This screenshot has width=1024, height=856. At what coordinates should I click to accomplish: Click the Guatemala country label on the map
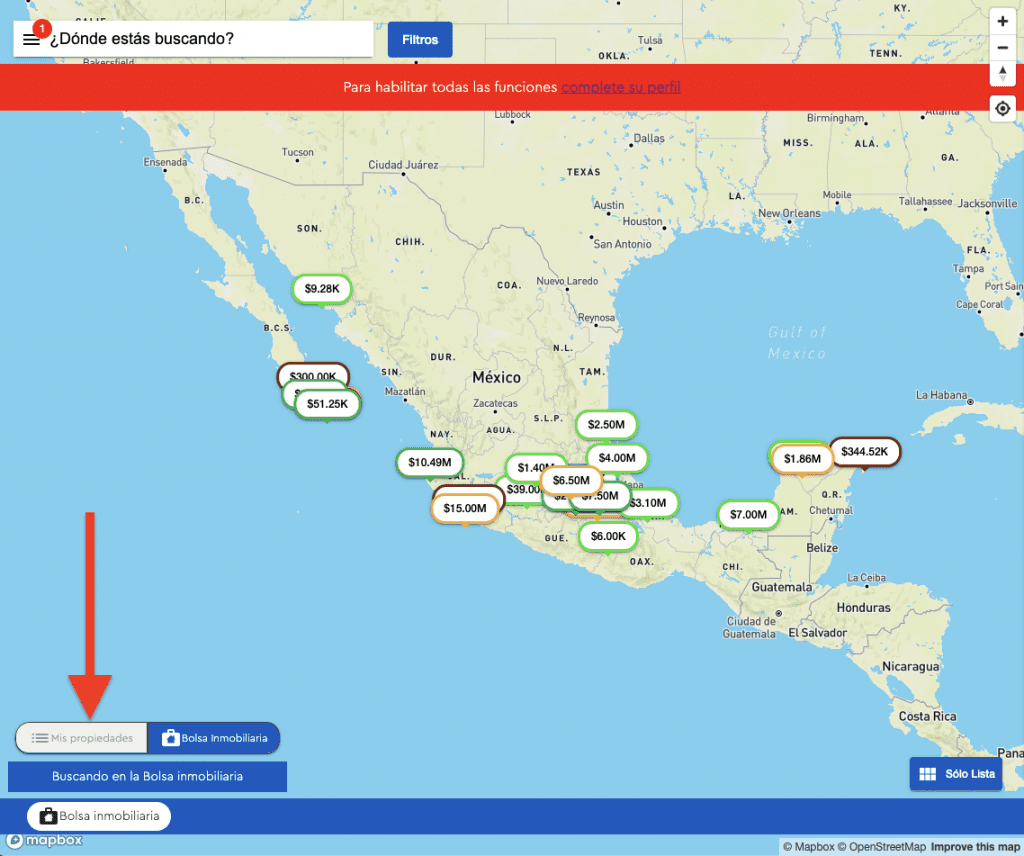click(x=782, y=587)
